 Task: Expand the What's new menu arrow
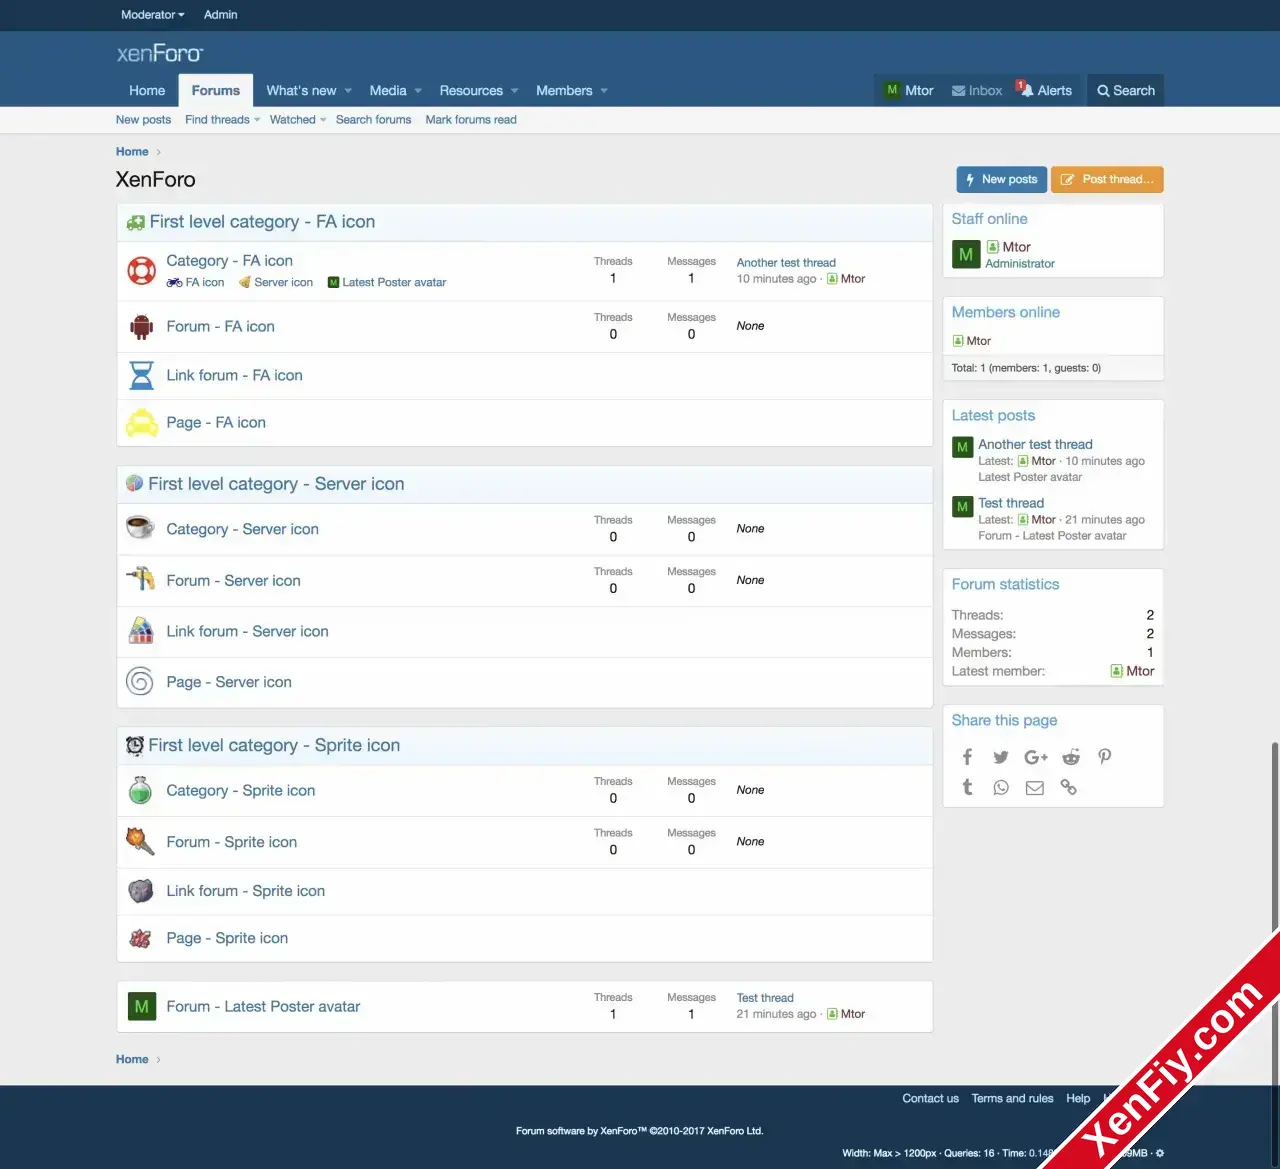coord(348,91)
